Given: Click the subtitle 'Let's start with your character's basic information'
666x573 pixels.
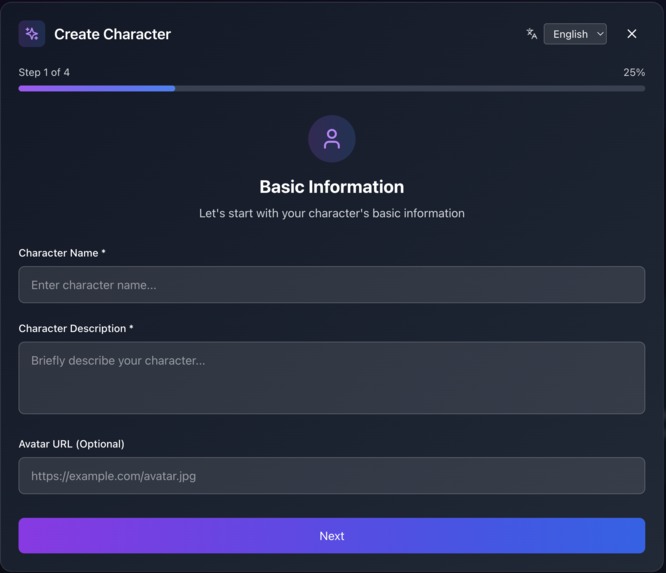Looking at the screenshot, I should [x=332, y=213].
